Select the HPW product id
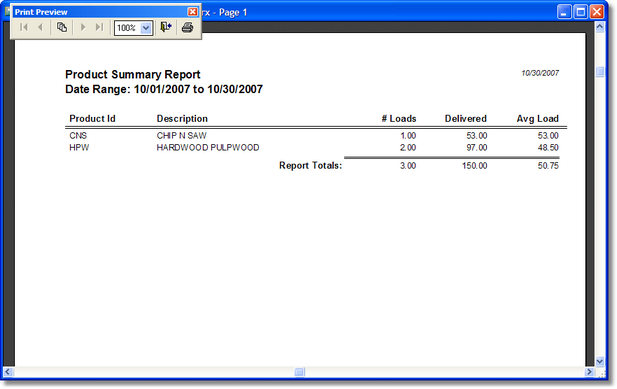 (x=79, y=147)
